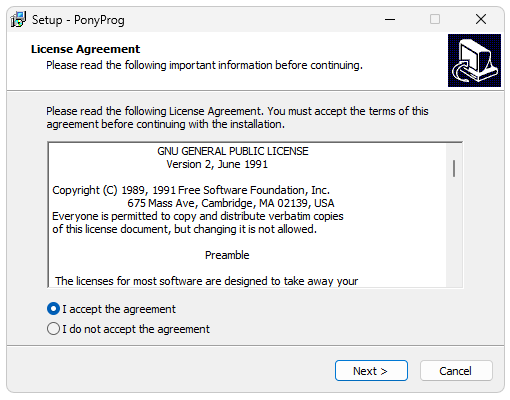The width and height of the screenshot is (510, 400).
Task: Minimize the Setup window
Action: tap(390, 19)
